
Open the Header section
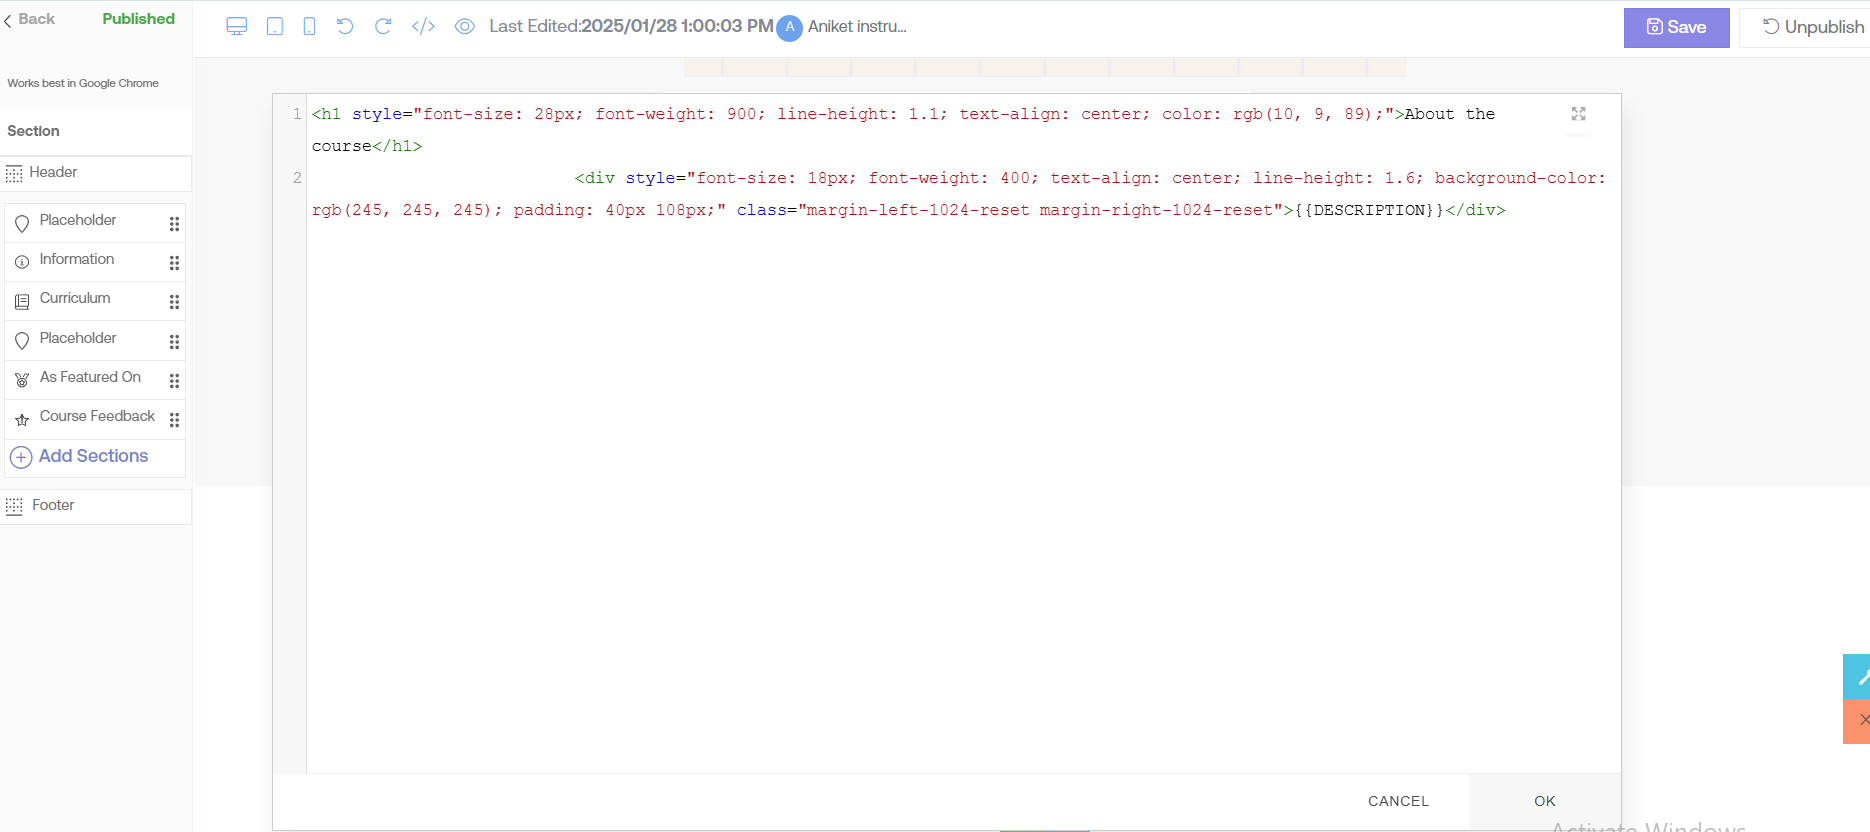pyautogui.click(x=53, y=173)
